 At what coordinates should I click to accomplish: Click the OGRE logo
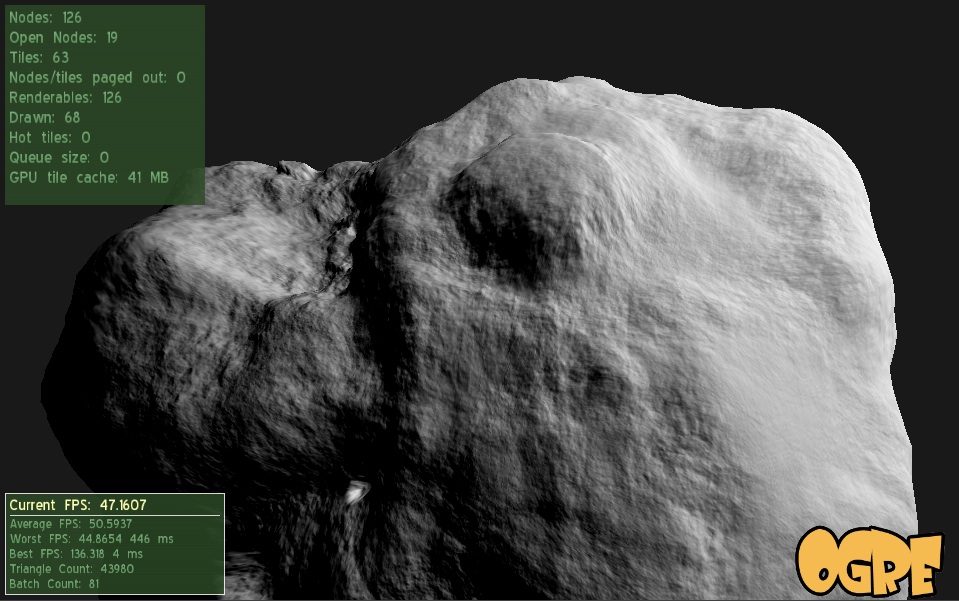pos(868,562)
